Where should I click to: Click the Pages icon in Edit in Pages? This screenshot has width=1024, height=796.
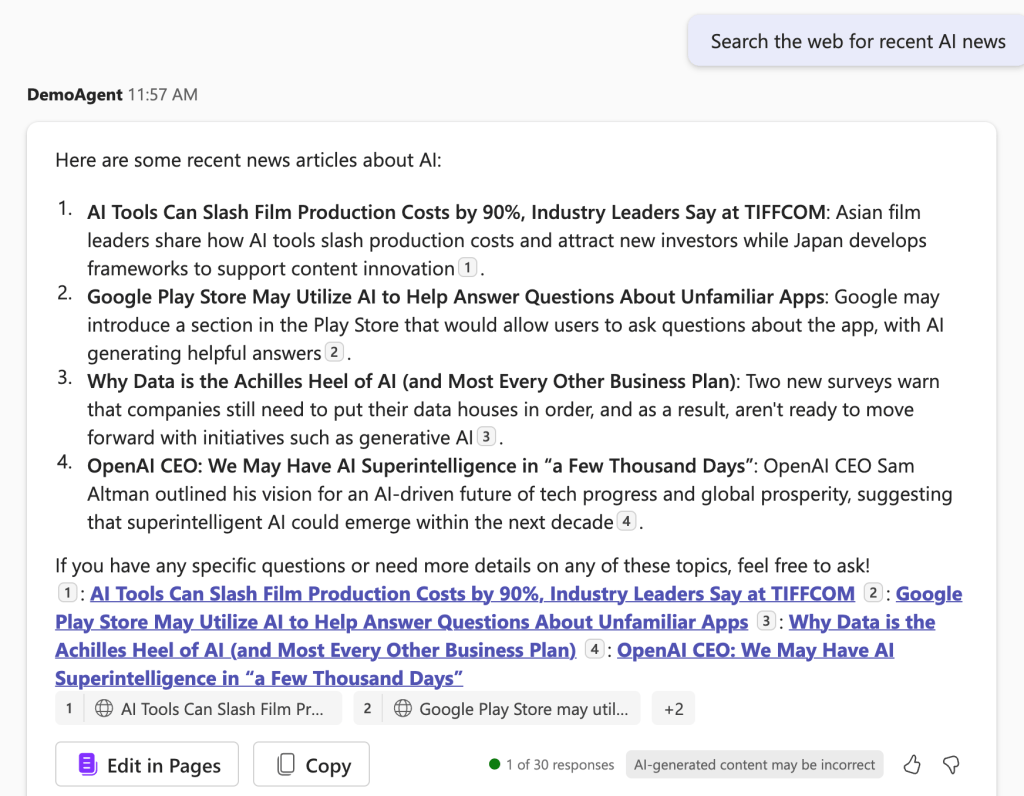tap(88, 765)
